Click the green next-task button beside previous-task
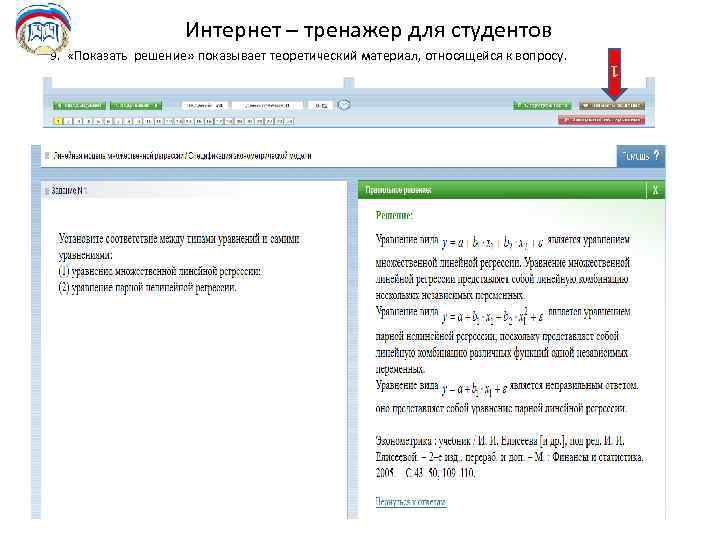 coord(136,106)
